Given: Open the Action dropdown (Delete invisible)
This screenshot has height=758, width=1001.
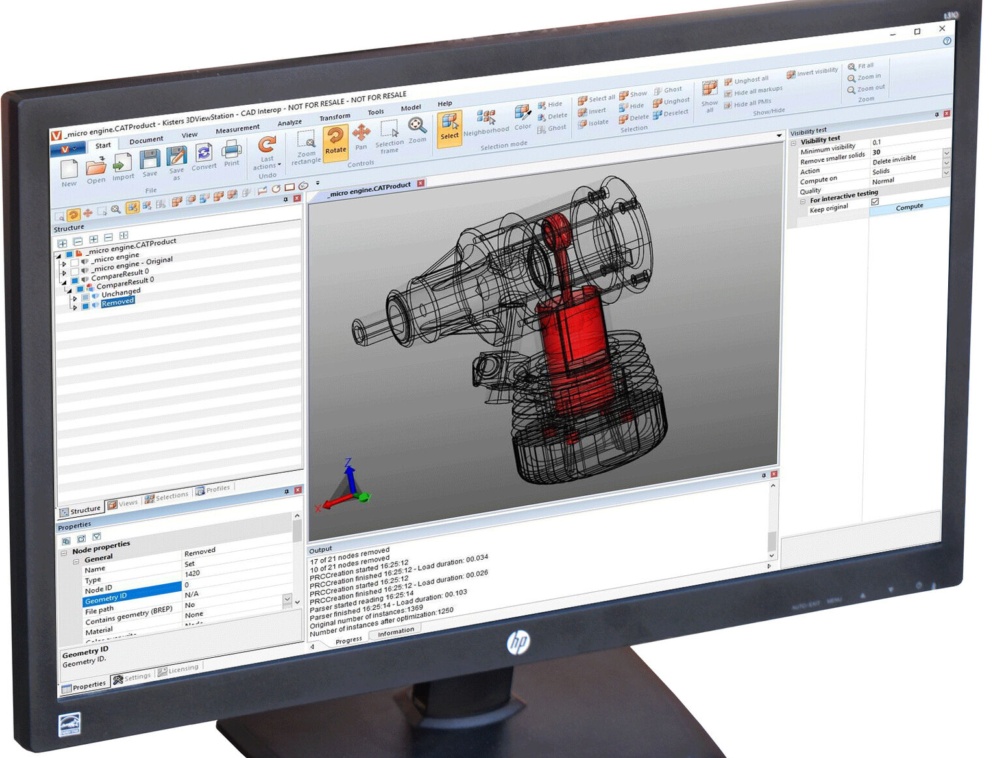Looking at the screenshot, I should (945, 153).
